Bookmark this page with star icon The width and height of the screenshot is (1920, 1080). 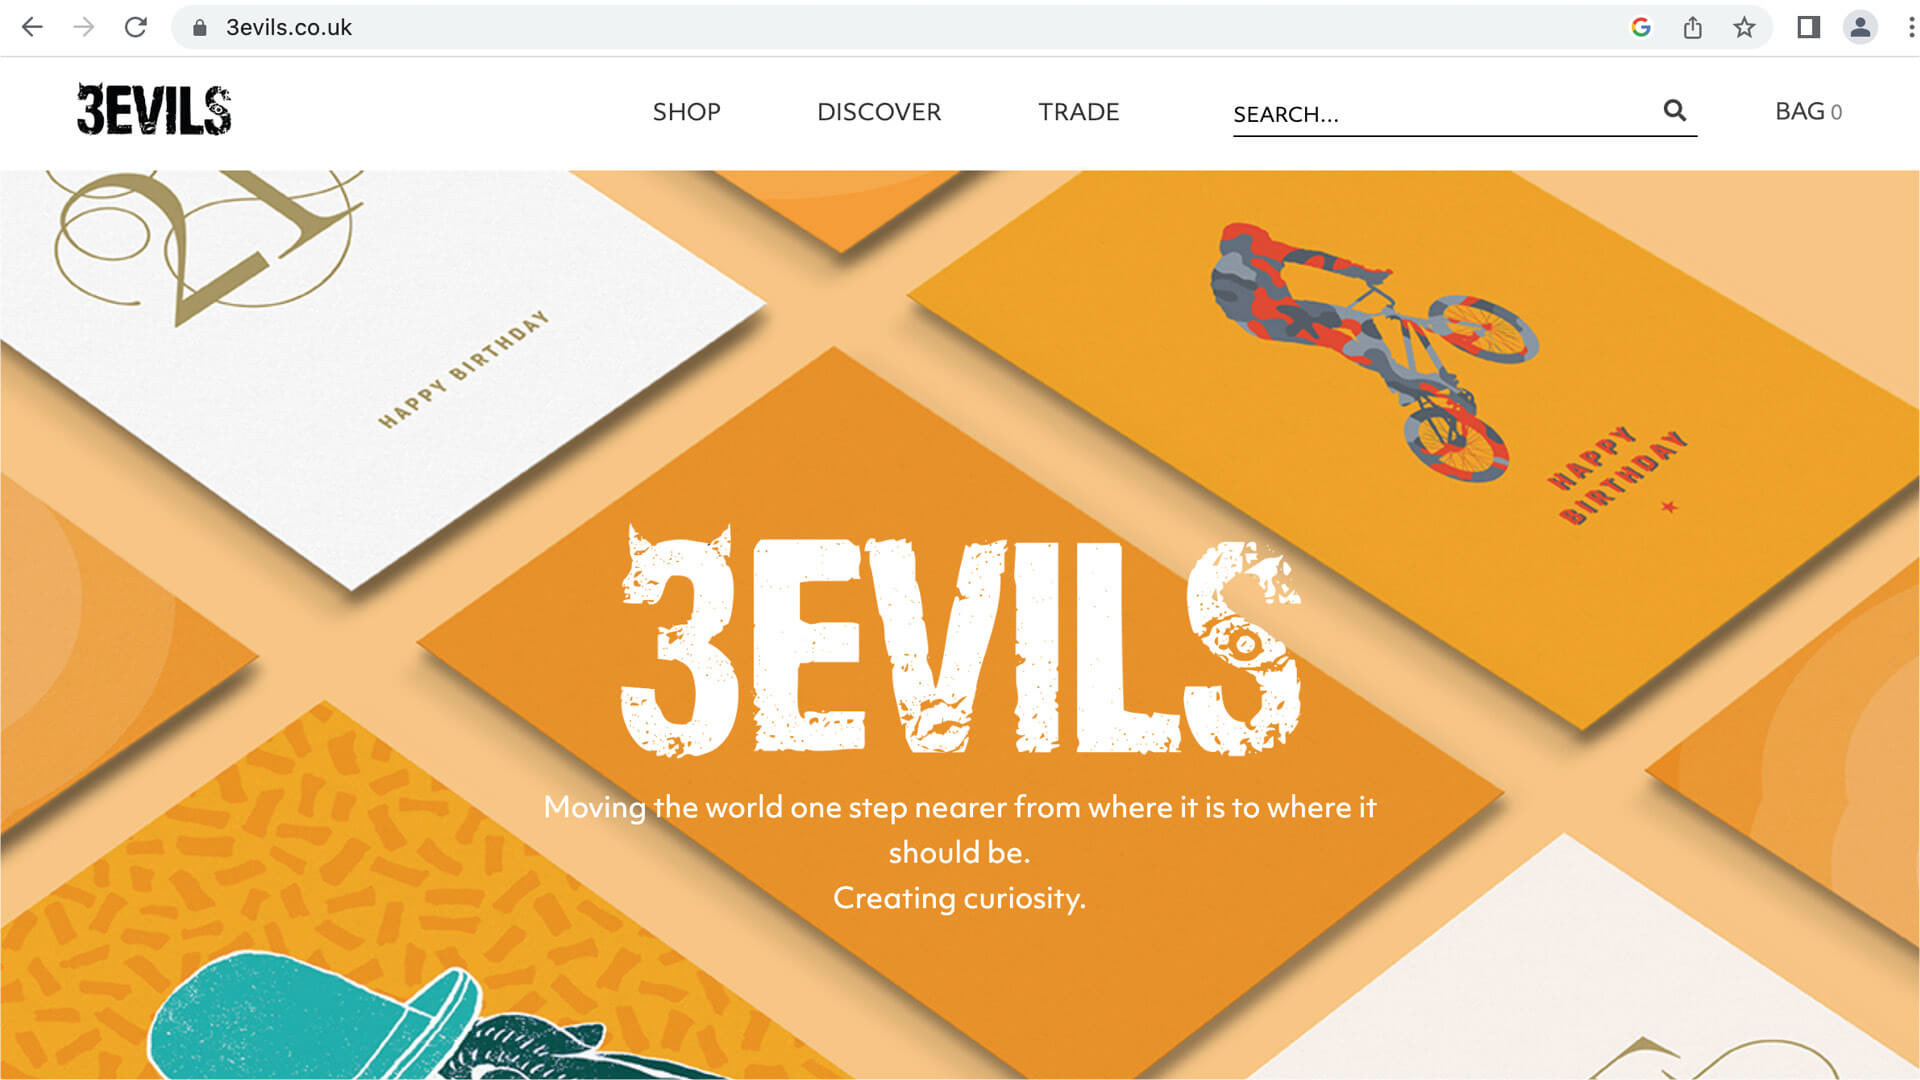[1744, 27]
